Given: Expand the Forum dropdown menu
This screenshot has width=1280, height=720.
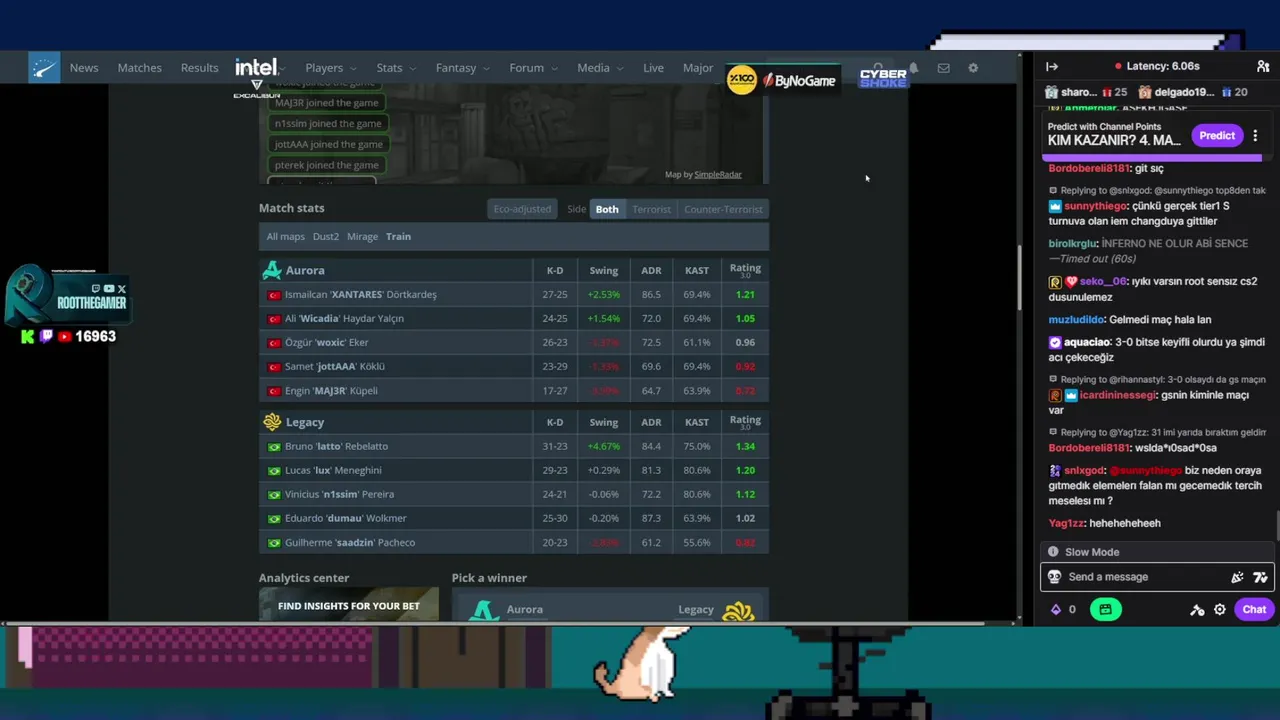Looking at the screenshot, I should 533,68.
